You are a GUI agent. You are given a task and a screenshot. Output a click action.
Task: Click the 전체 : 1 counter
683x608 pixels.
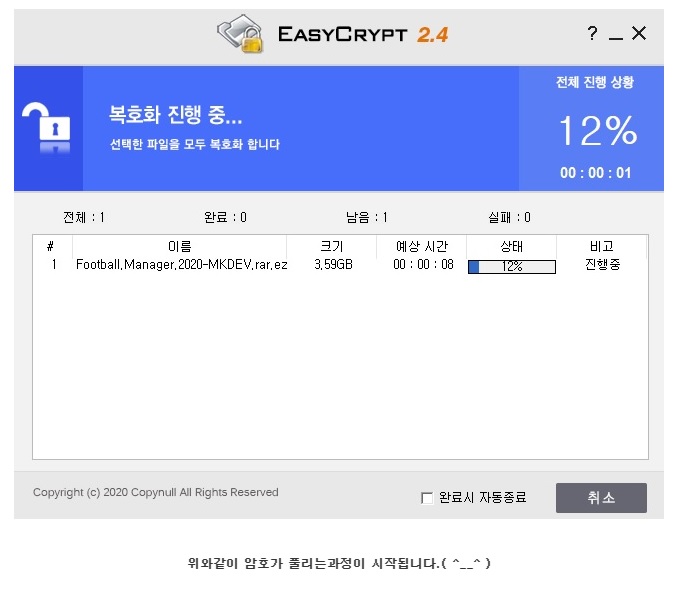pyautogui.click(x=84, y=217)
